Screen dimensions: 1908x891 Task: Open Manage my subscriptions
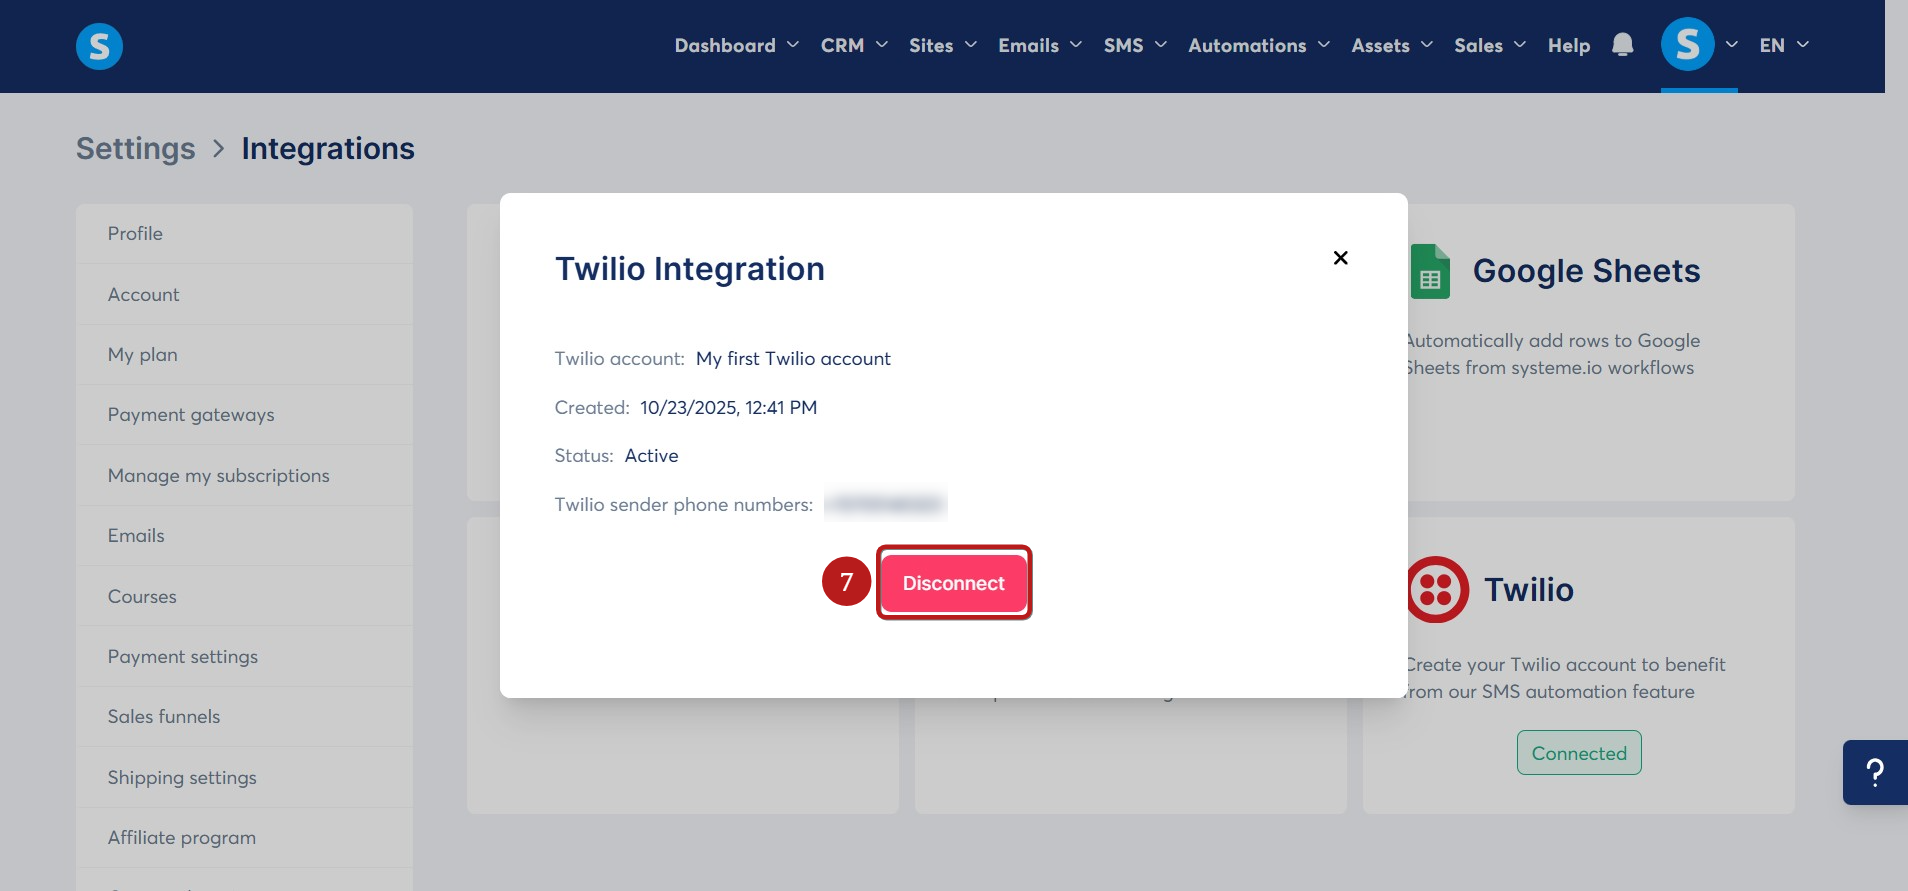[x=244, y=476]
